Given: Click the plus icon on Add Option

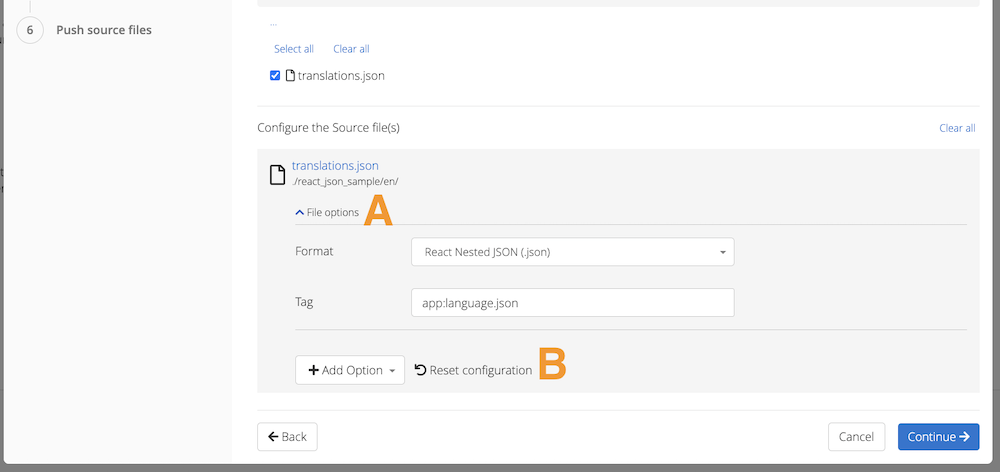Looking at the screenshot, I should coord(313,370).
